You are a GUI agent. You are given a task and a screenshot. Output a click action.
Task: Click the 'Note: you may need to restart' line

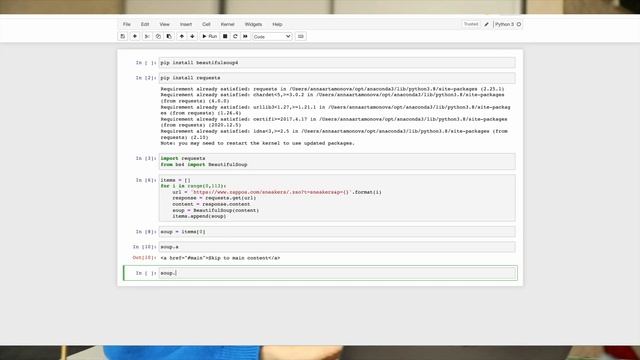[x=258, y=144]
